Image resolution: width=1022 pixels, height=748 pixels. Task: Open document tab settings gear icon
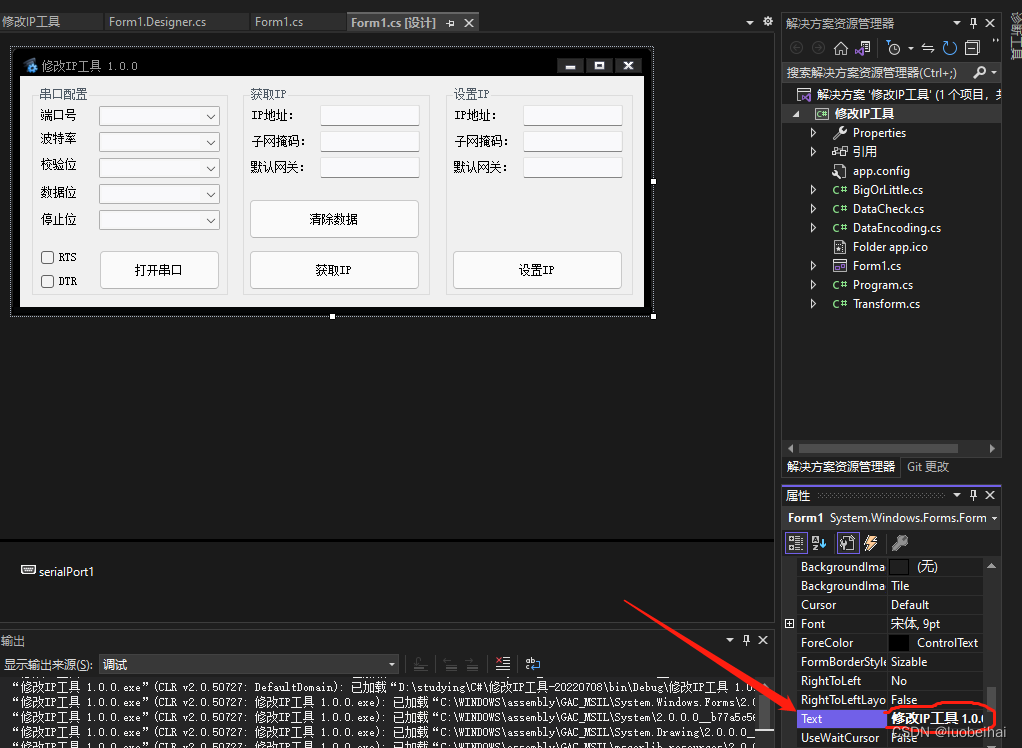pyautogui.click(x=768, y=22)
